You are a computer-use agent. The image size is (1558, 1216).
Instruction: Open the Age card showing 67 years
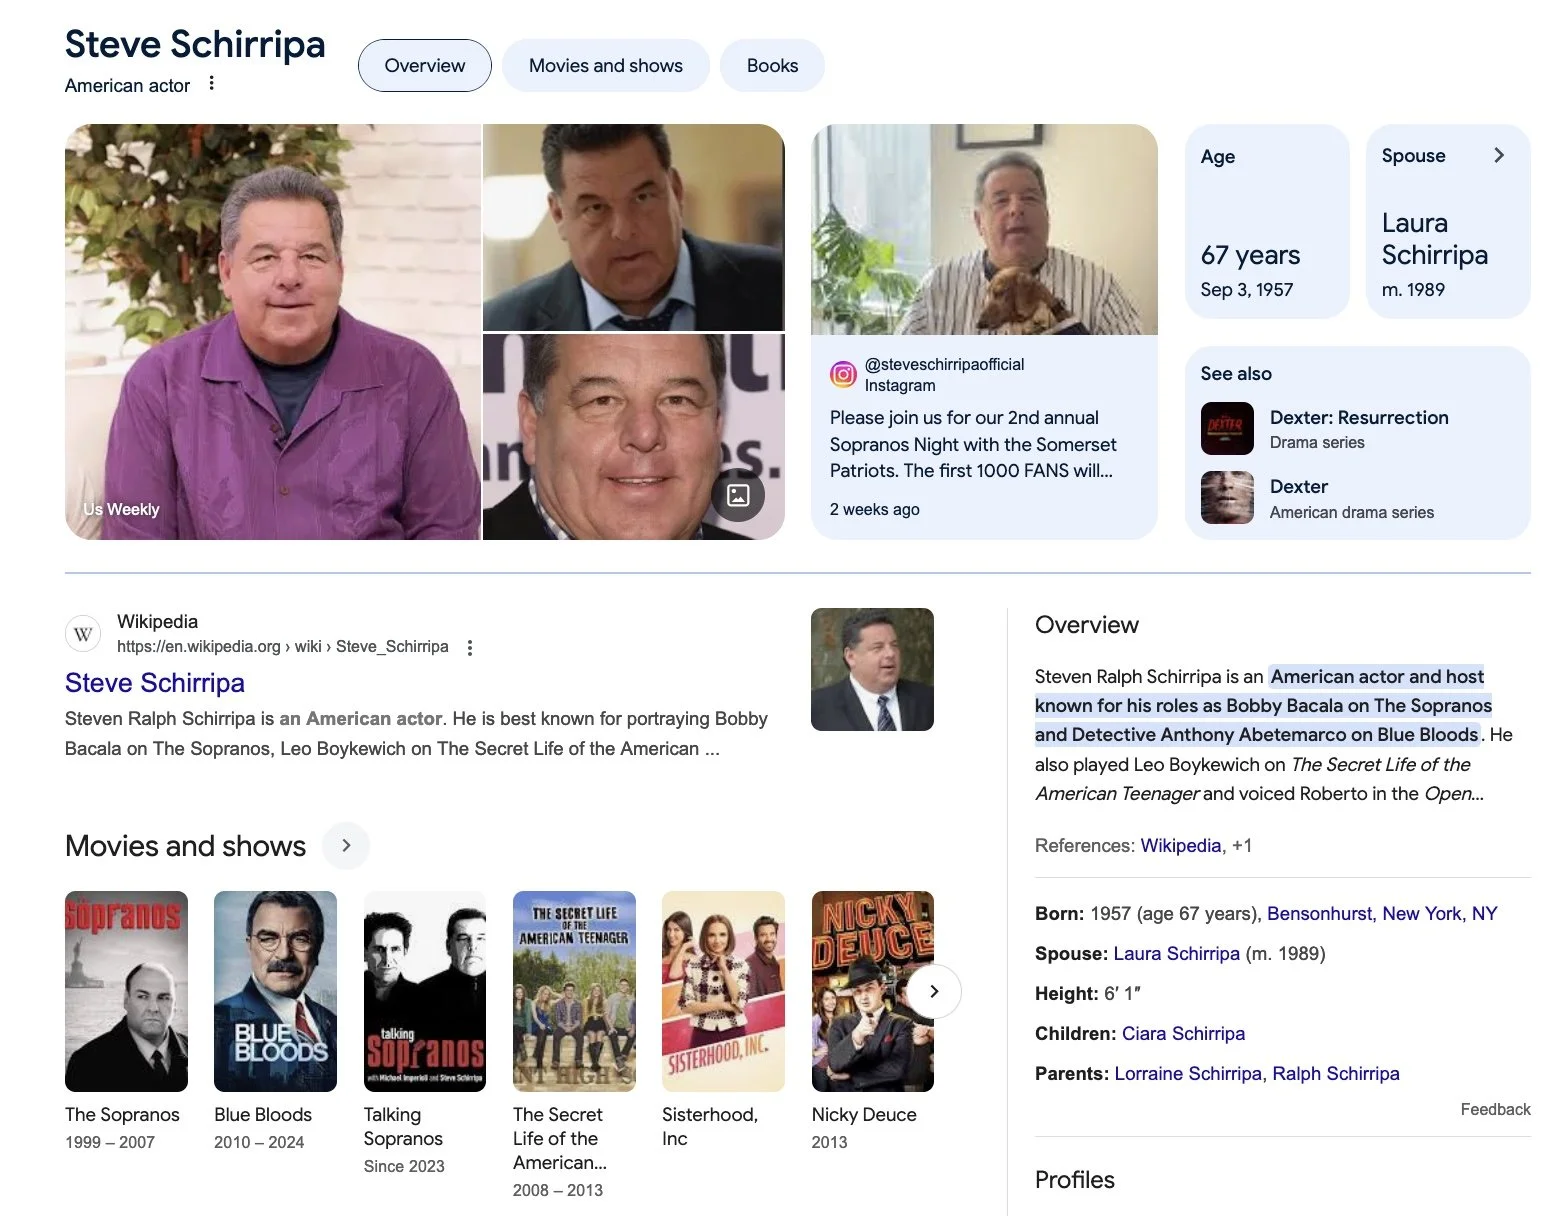pos(1267,221)
